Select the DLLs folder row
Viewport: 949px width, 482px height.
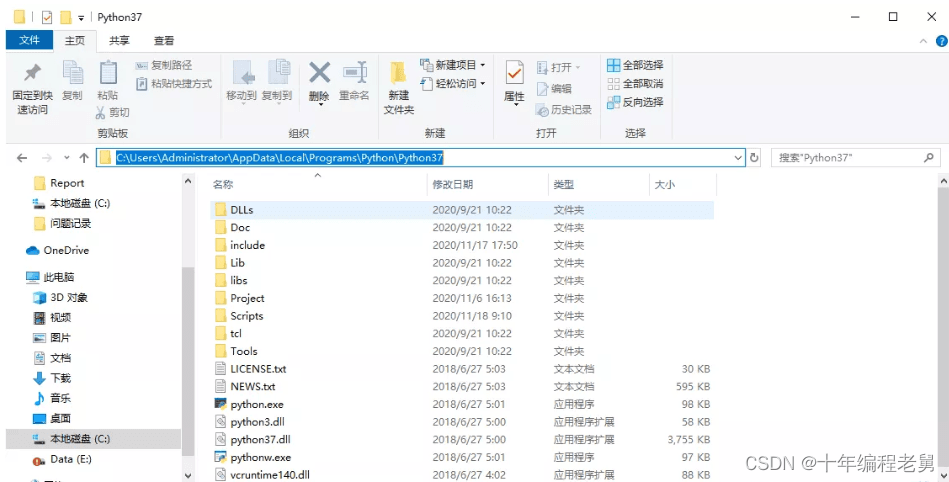[x=462, y=210]
